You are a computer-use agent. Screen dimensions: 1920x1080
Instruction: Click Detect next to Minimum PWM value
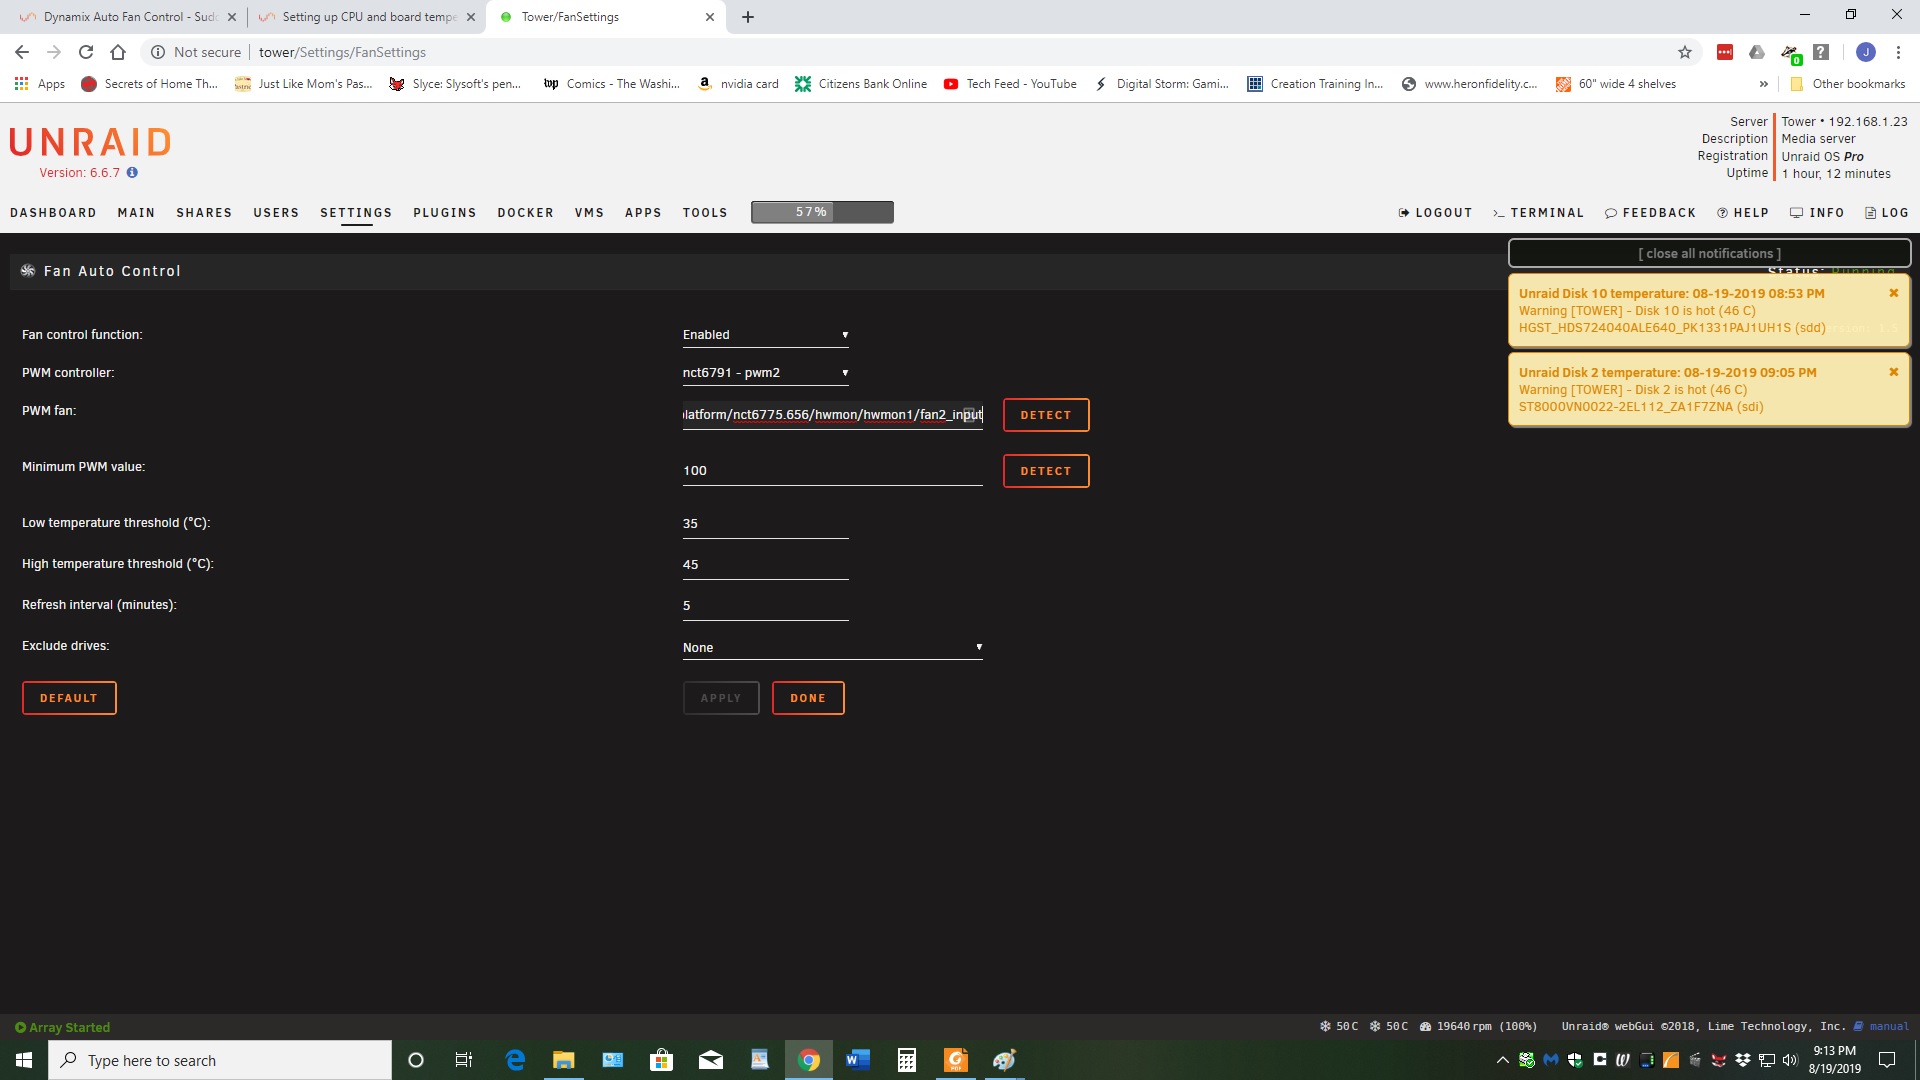[x=1046, y=471]
